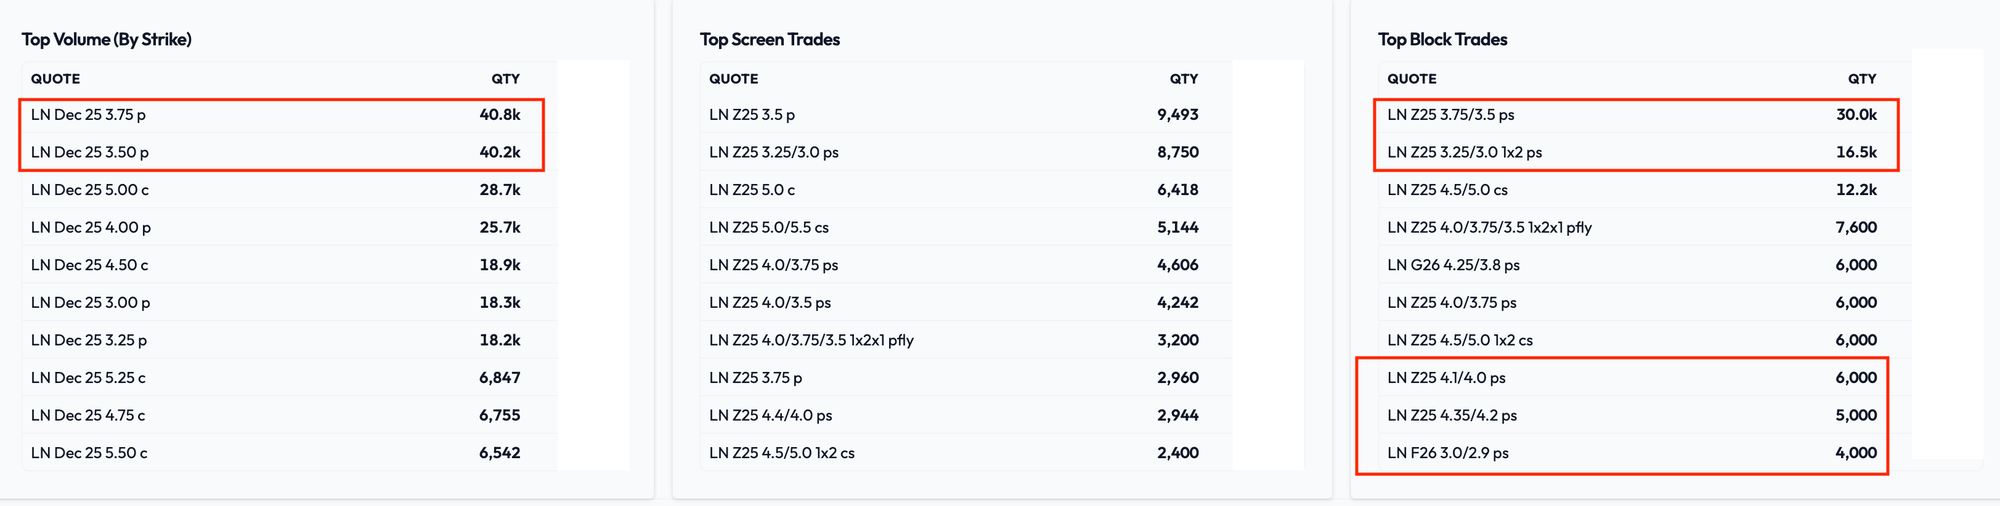The width and height of the screenshot is (2000, 506).
Task: Click the 40.2k quantity in Top Volume
Action: coord(499,152)
